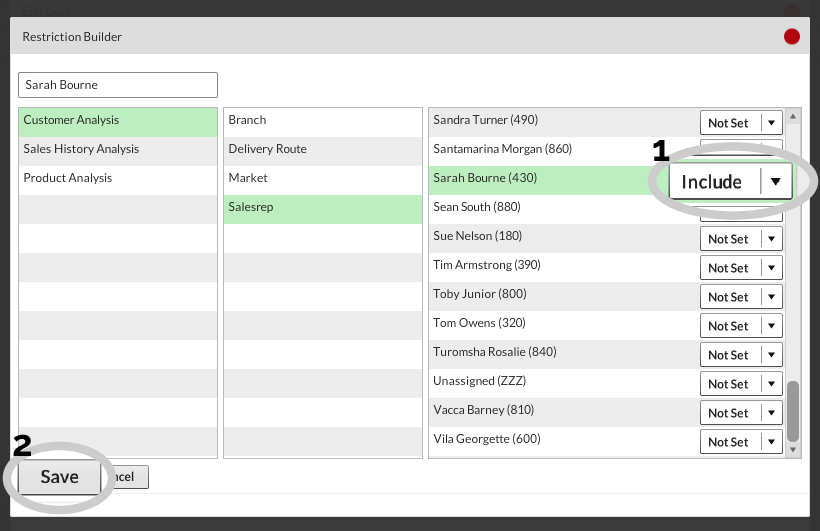The width and height of the screenshot is (820, 531).
Task: Select the Toby Junior (800) row
Action: point(607,297)
